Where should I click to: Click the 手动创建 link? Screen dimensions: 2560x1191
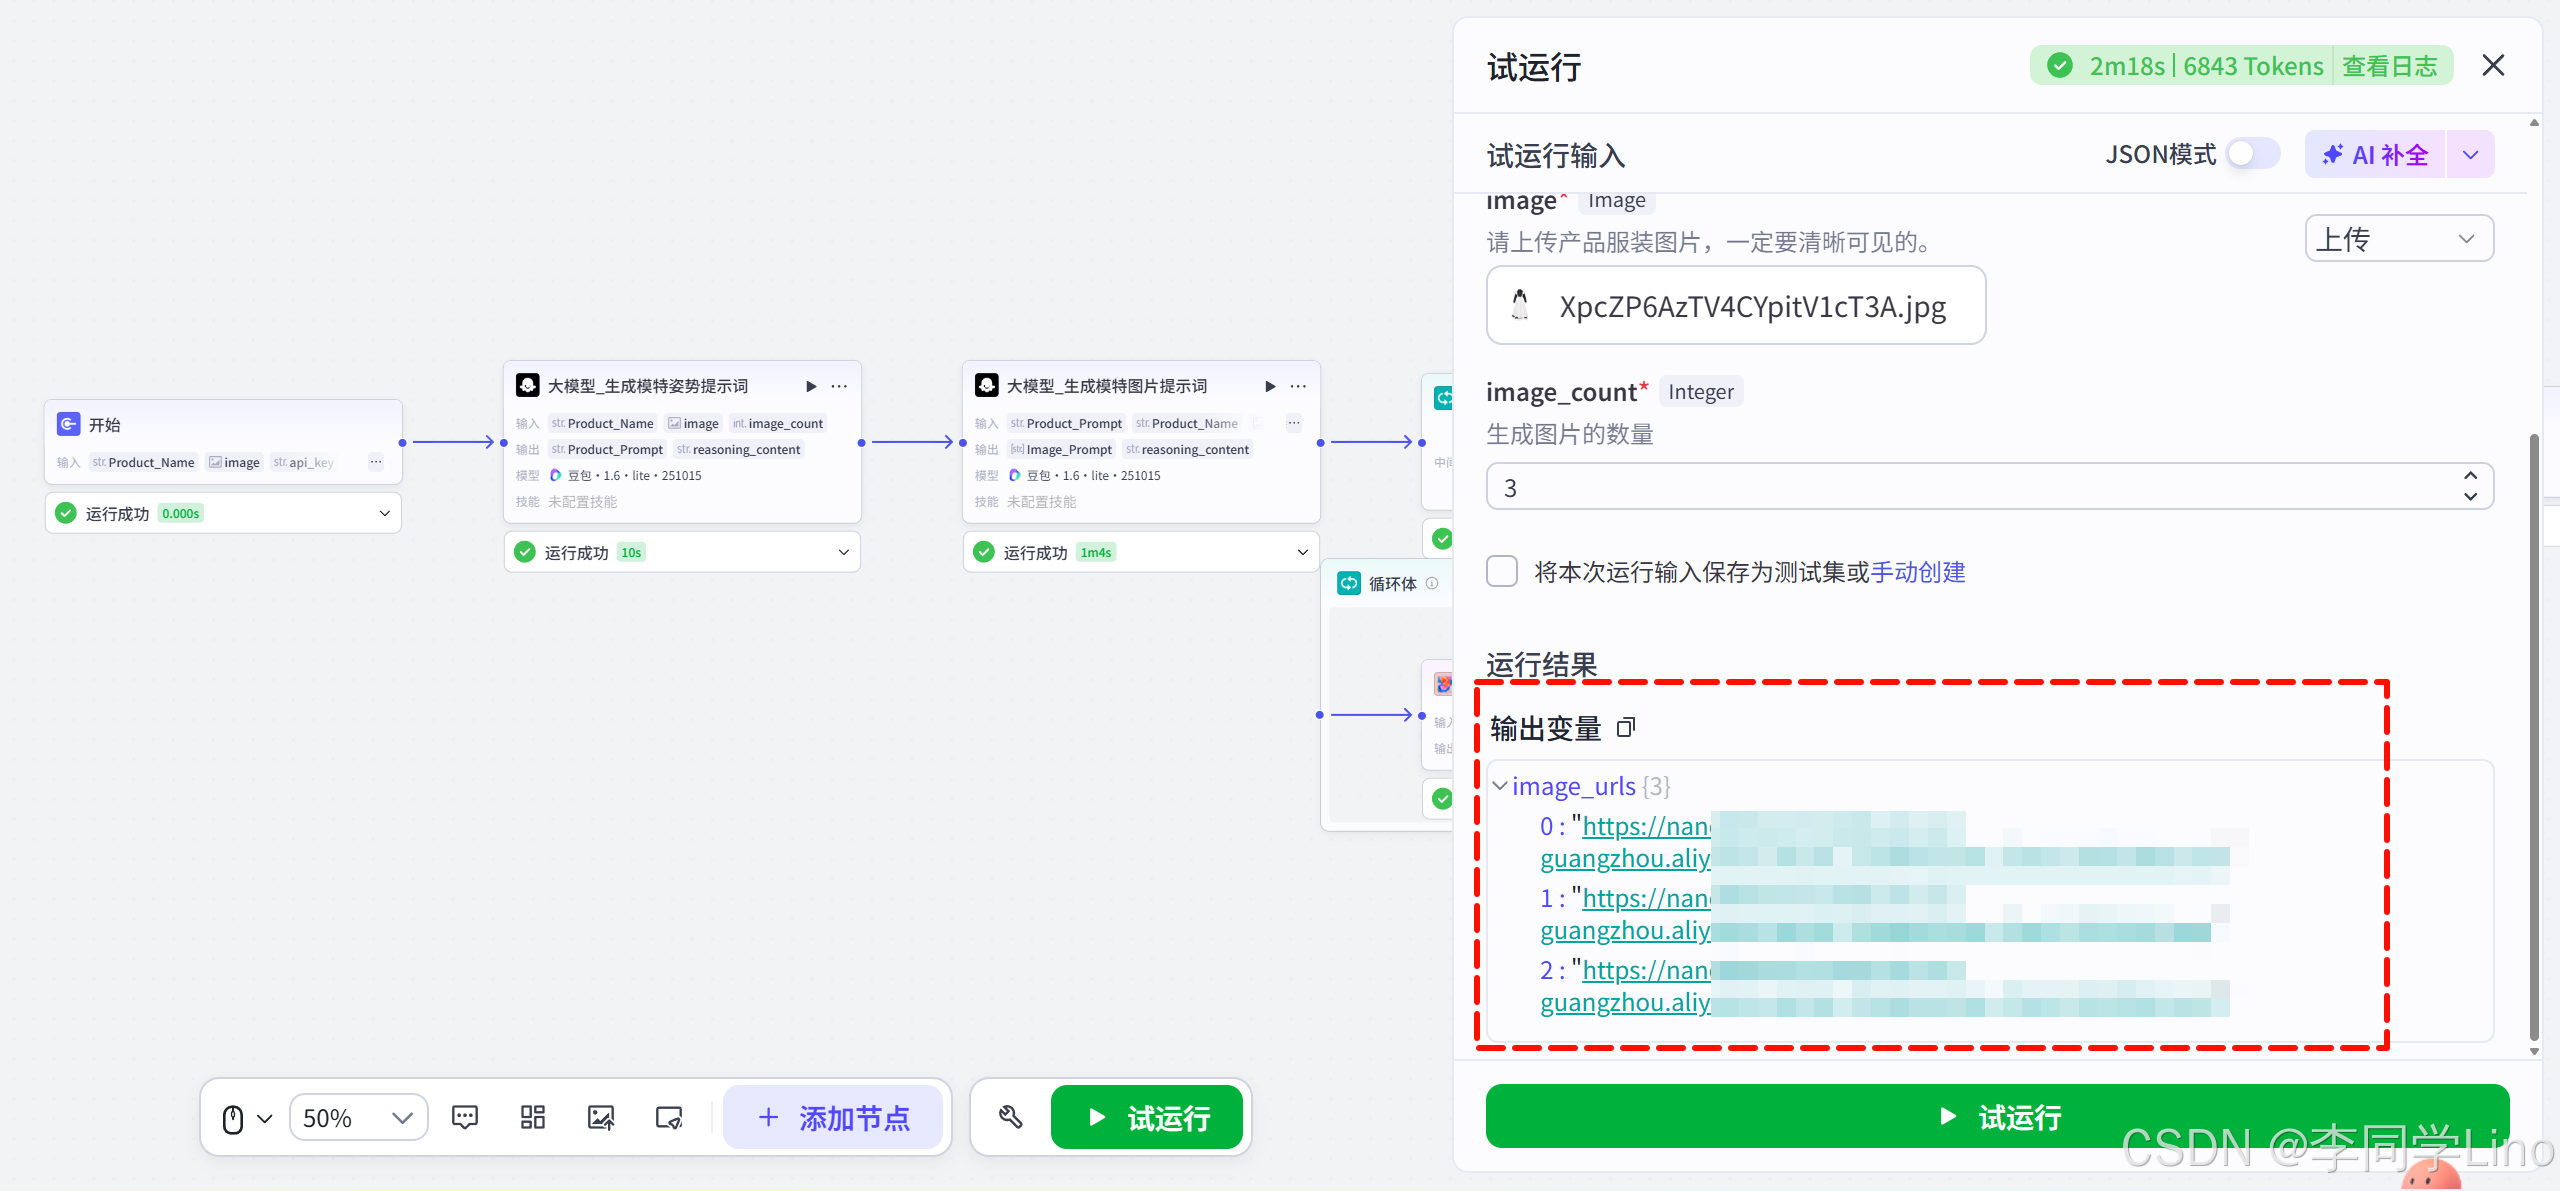(x=1917, y=572)
